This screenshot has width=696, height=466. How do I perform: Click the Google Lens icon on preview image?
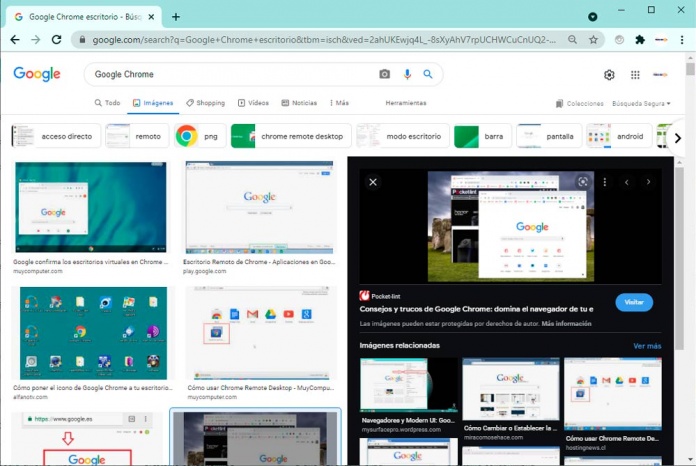(x=583, y=182)
